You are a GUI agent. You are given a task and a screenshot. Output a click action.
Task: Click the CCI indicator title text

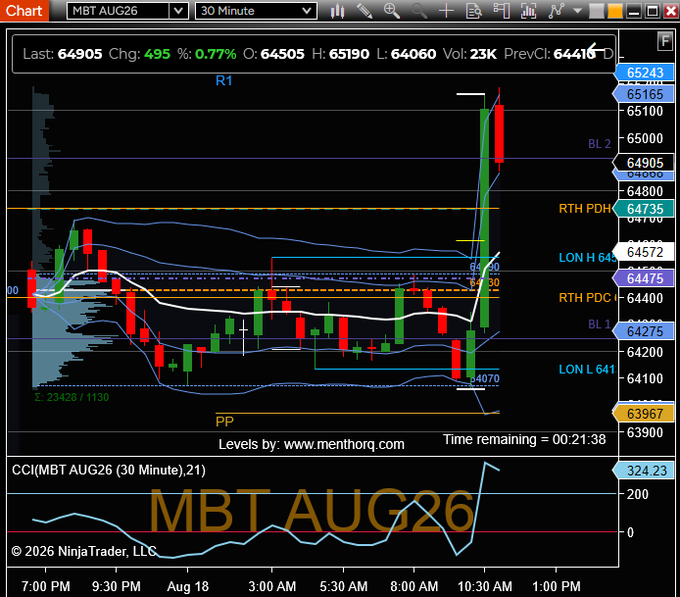pyautogui.click(x=109, y=470)
